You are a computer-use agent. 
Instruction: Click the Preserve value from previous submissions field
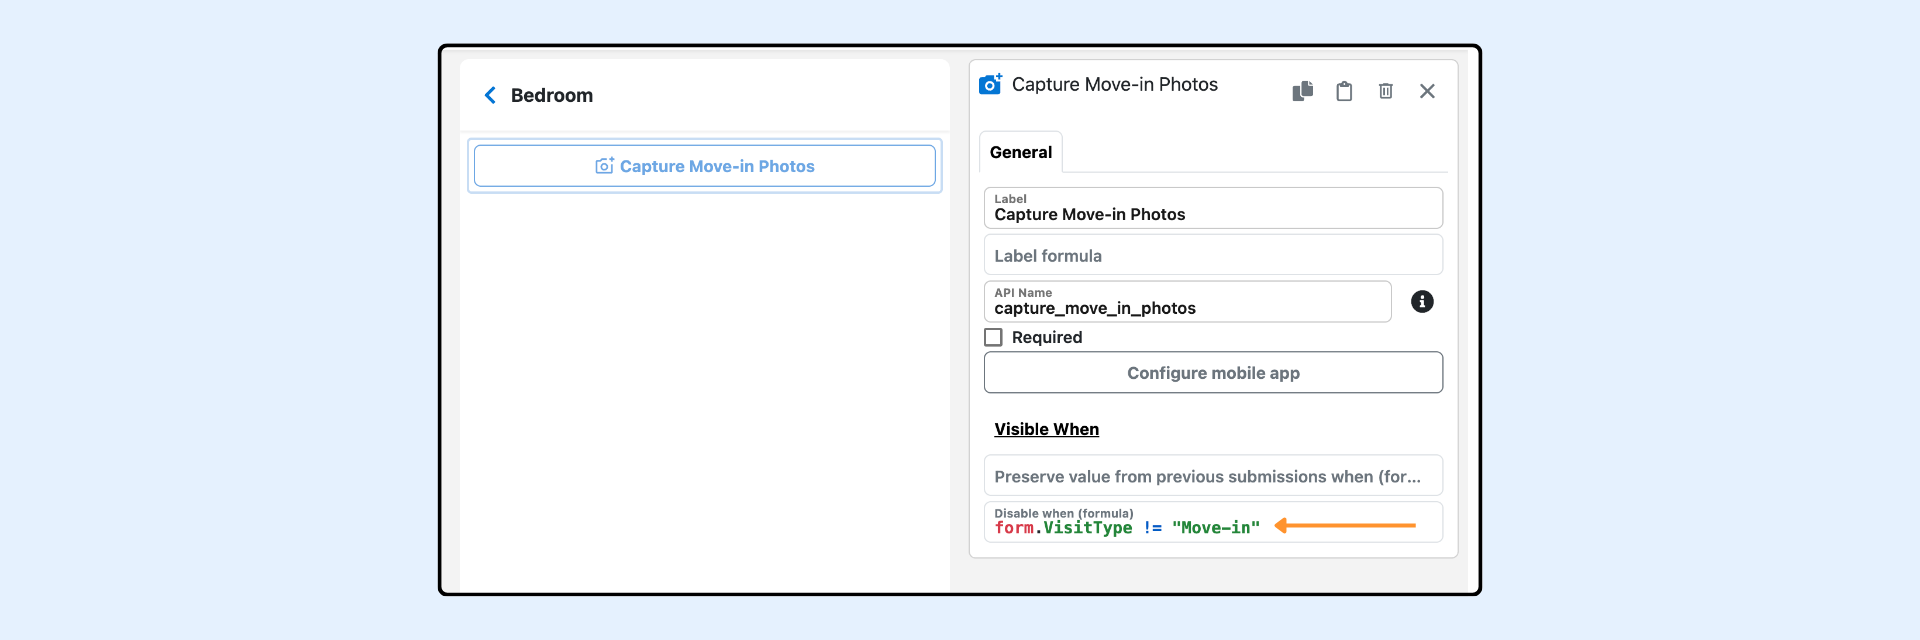(1212, 476)
